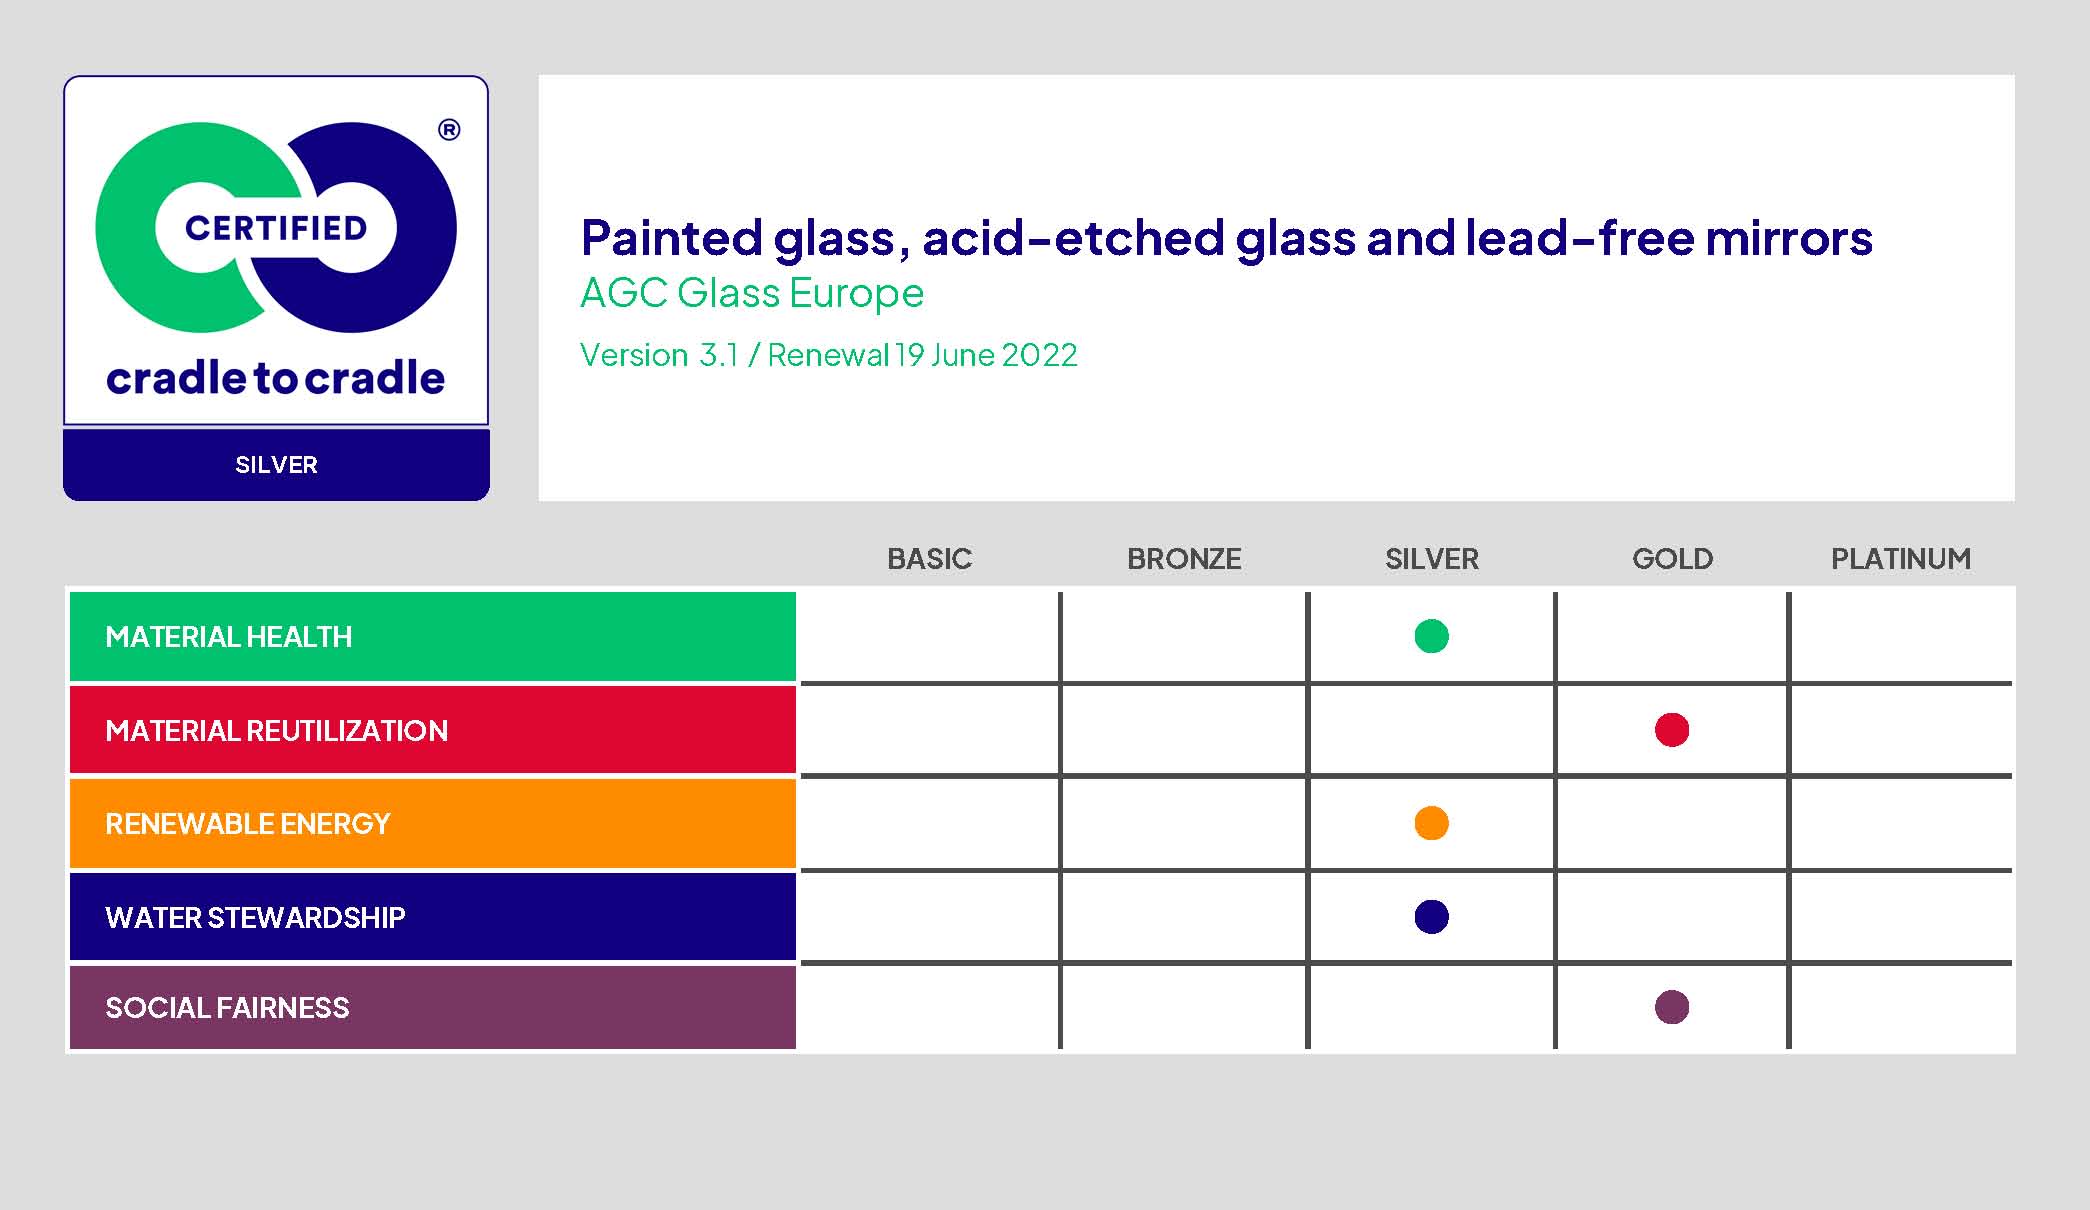The width and height of the screenshot is (2090, 1210).
Task: Select the GOLD column header
Action: click(x=1672, y=559)
